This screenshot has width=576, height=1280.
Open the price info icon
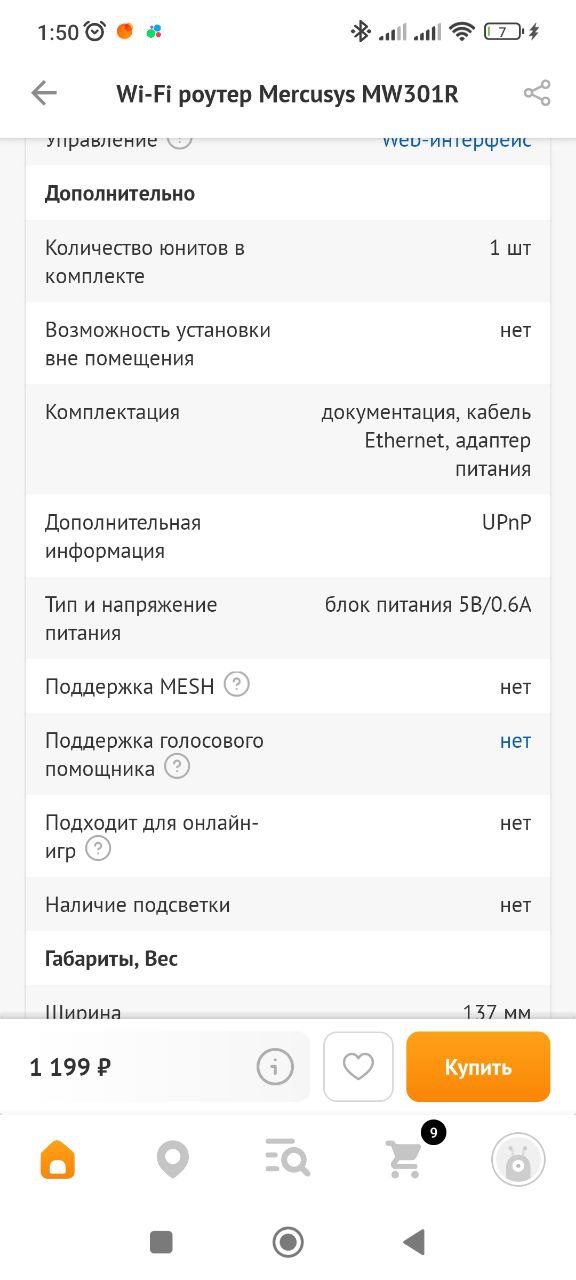[x=275, y=1067]
